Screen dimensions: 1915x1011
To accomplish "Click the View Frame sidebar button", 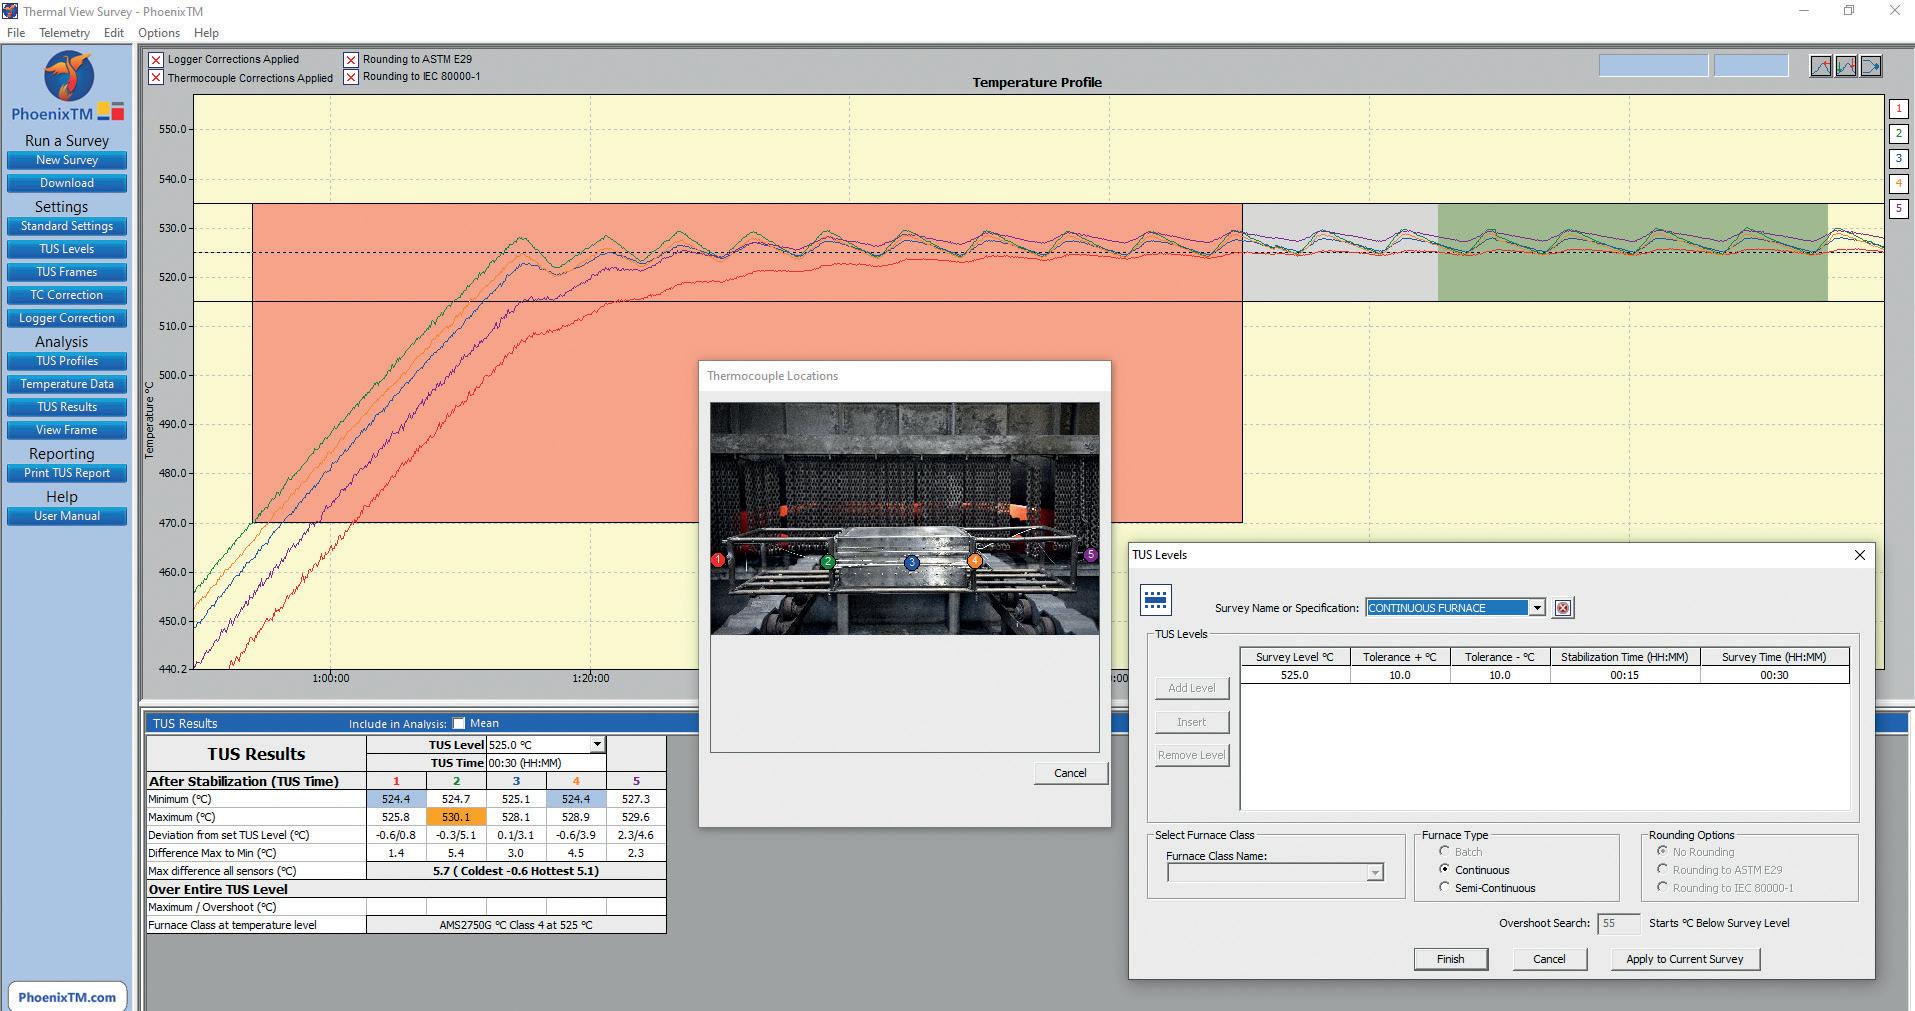I will 67,430.
